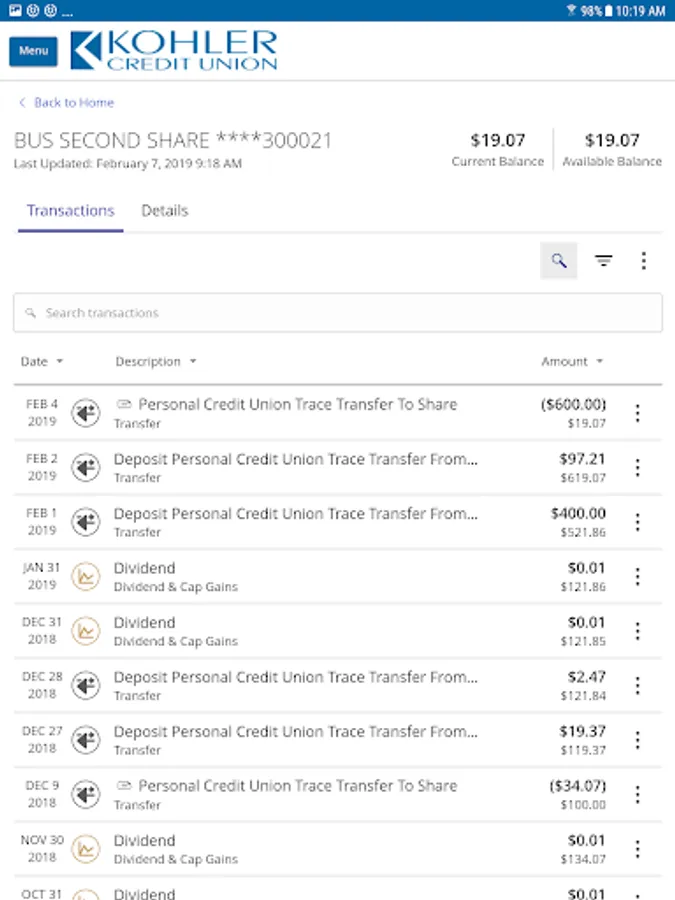Open the toolbar three-dot overflow menu
Viewport: 675px width, 900px height.
point(643,261)
